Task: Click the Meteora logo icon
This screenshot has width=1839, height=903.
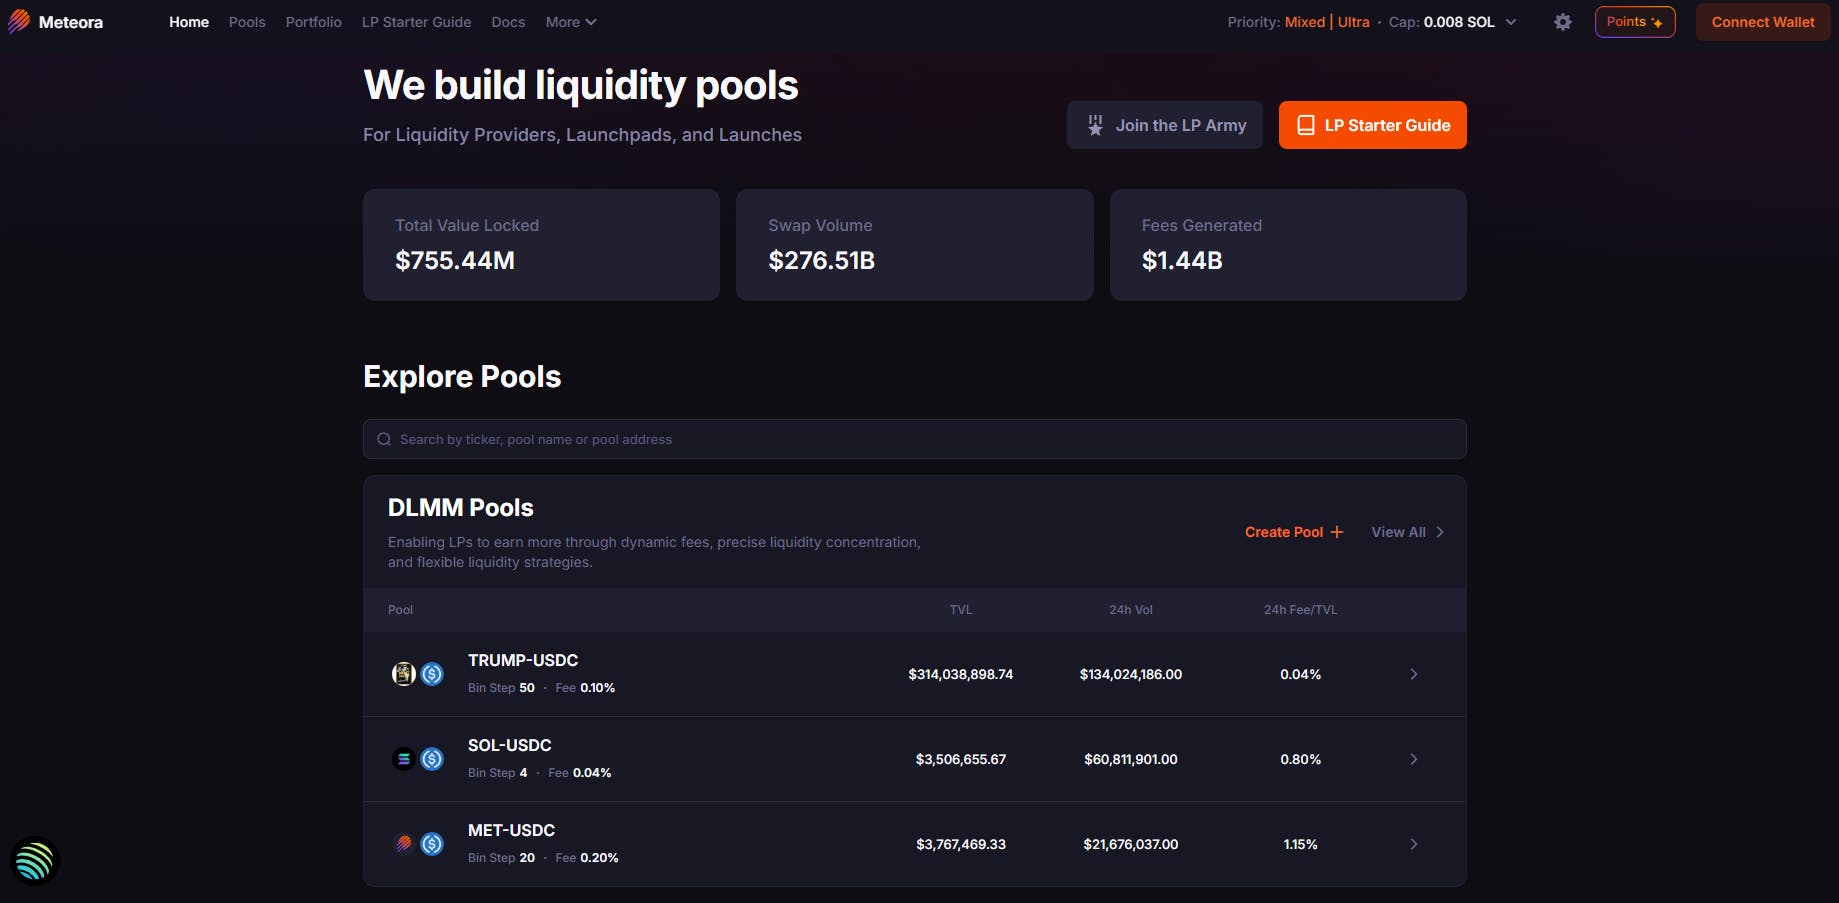Action: pos(17,21)
